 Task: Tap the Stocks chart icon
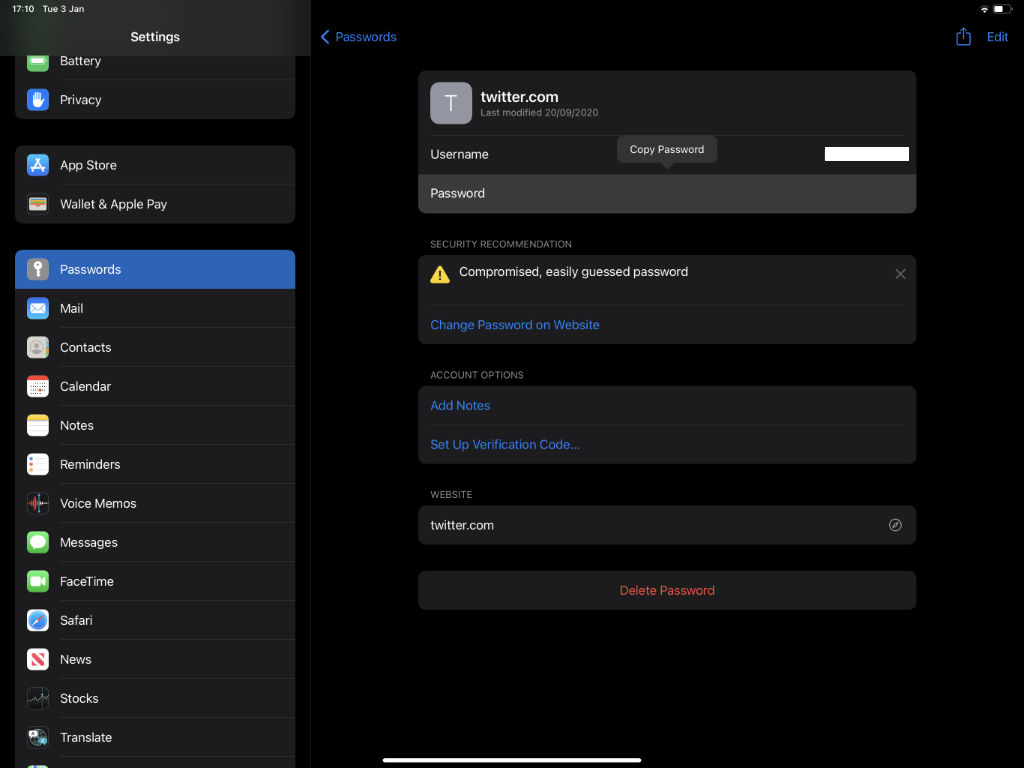pyautogui.click(x=38, y=699)
